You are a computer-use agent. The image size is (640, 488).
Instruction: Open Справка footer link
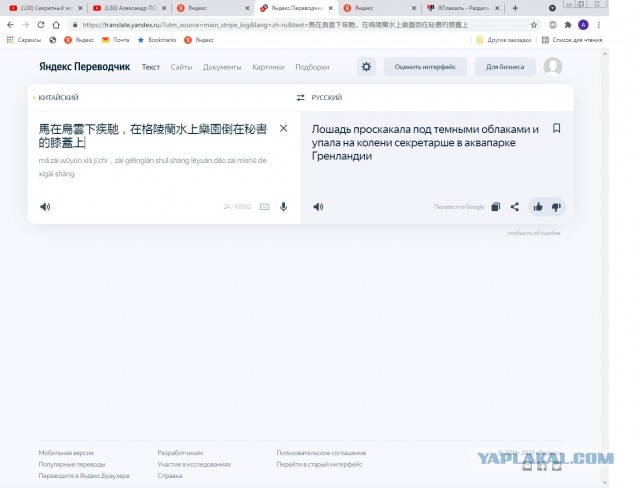(x=170, y=476)
